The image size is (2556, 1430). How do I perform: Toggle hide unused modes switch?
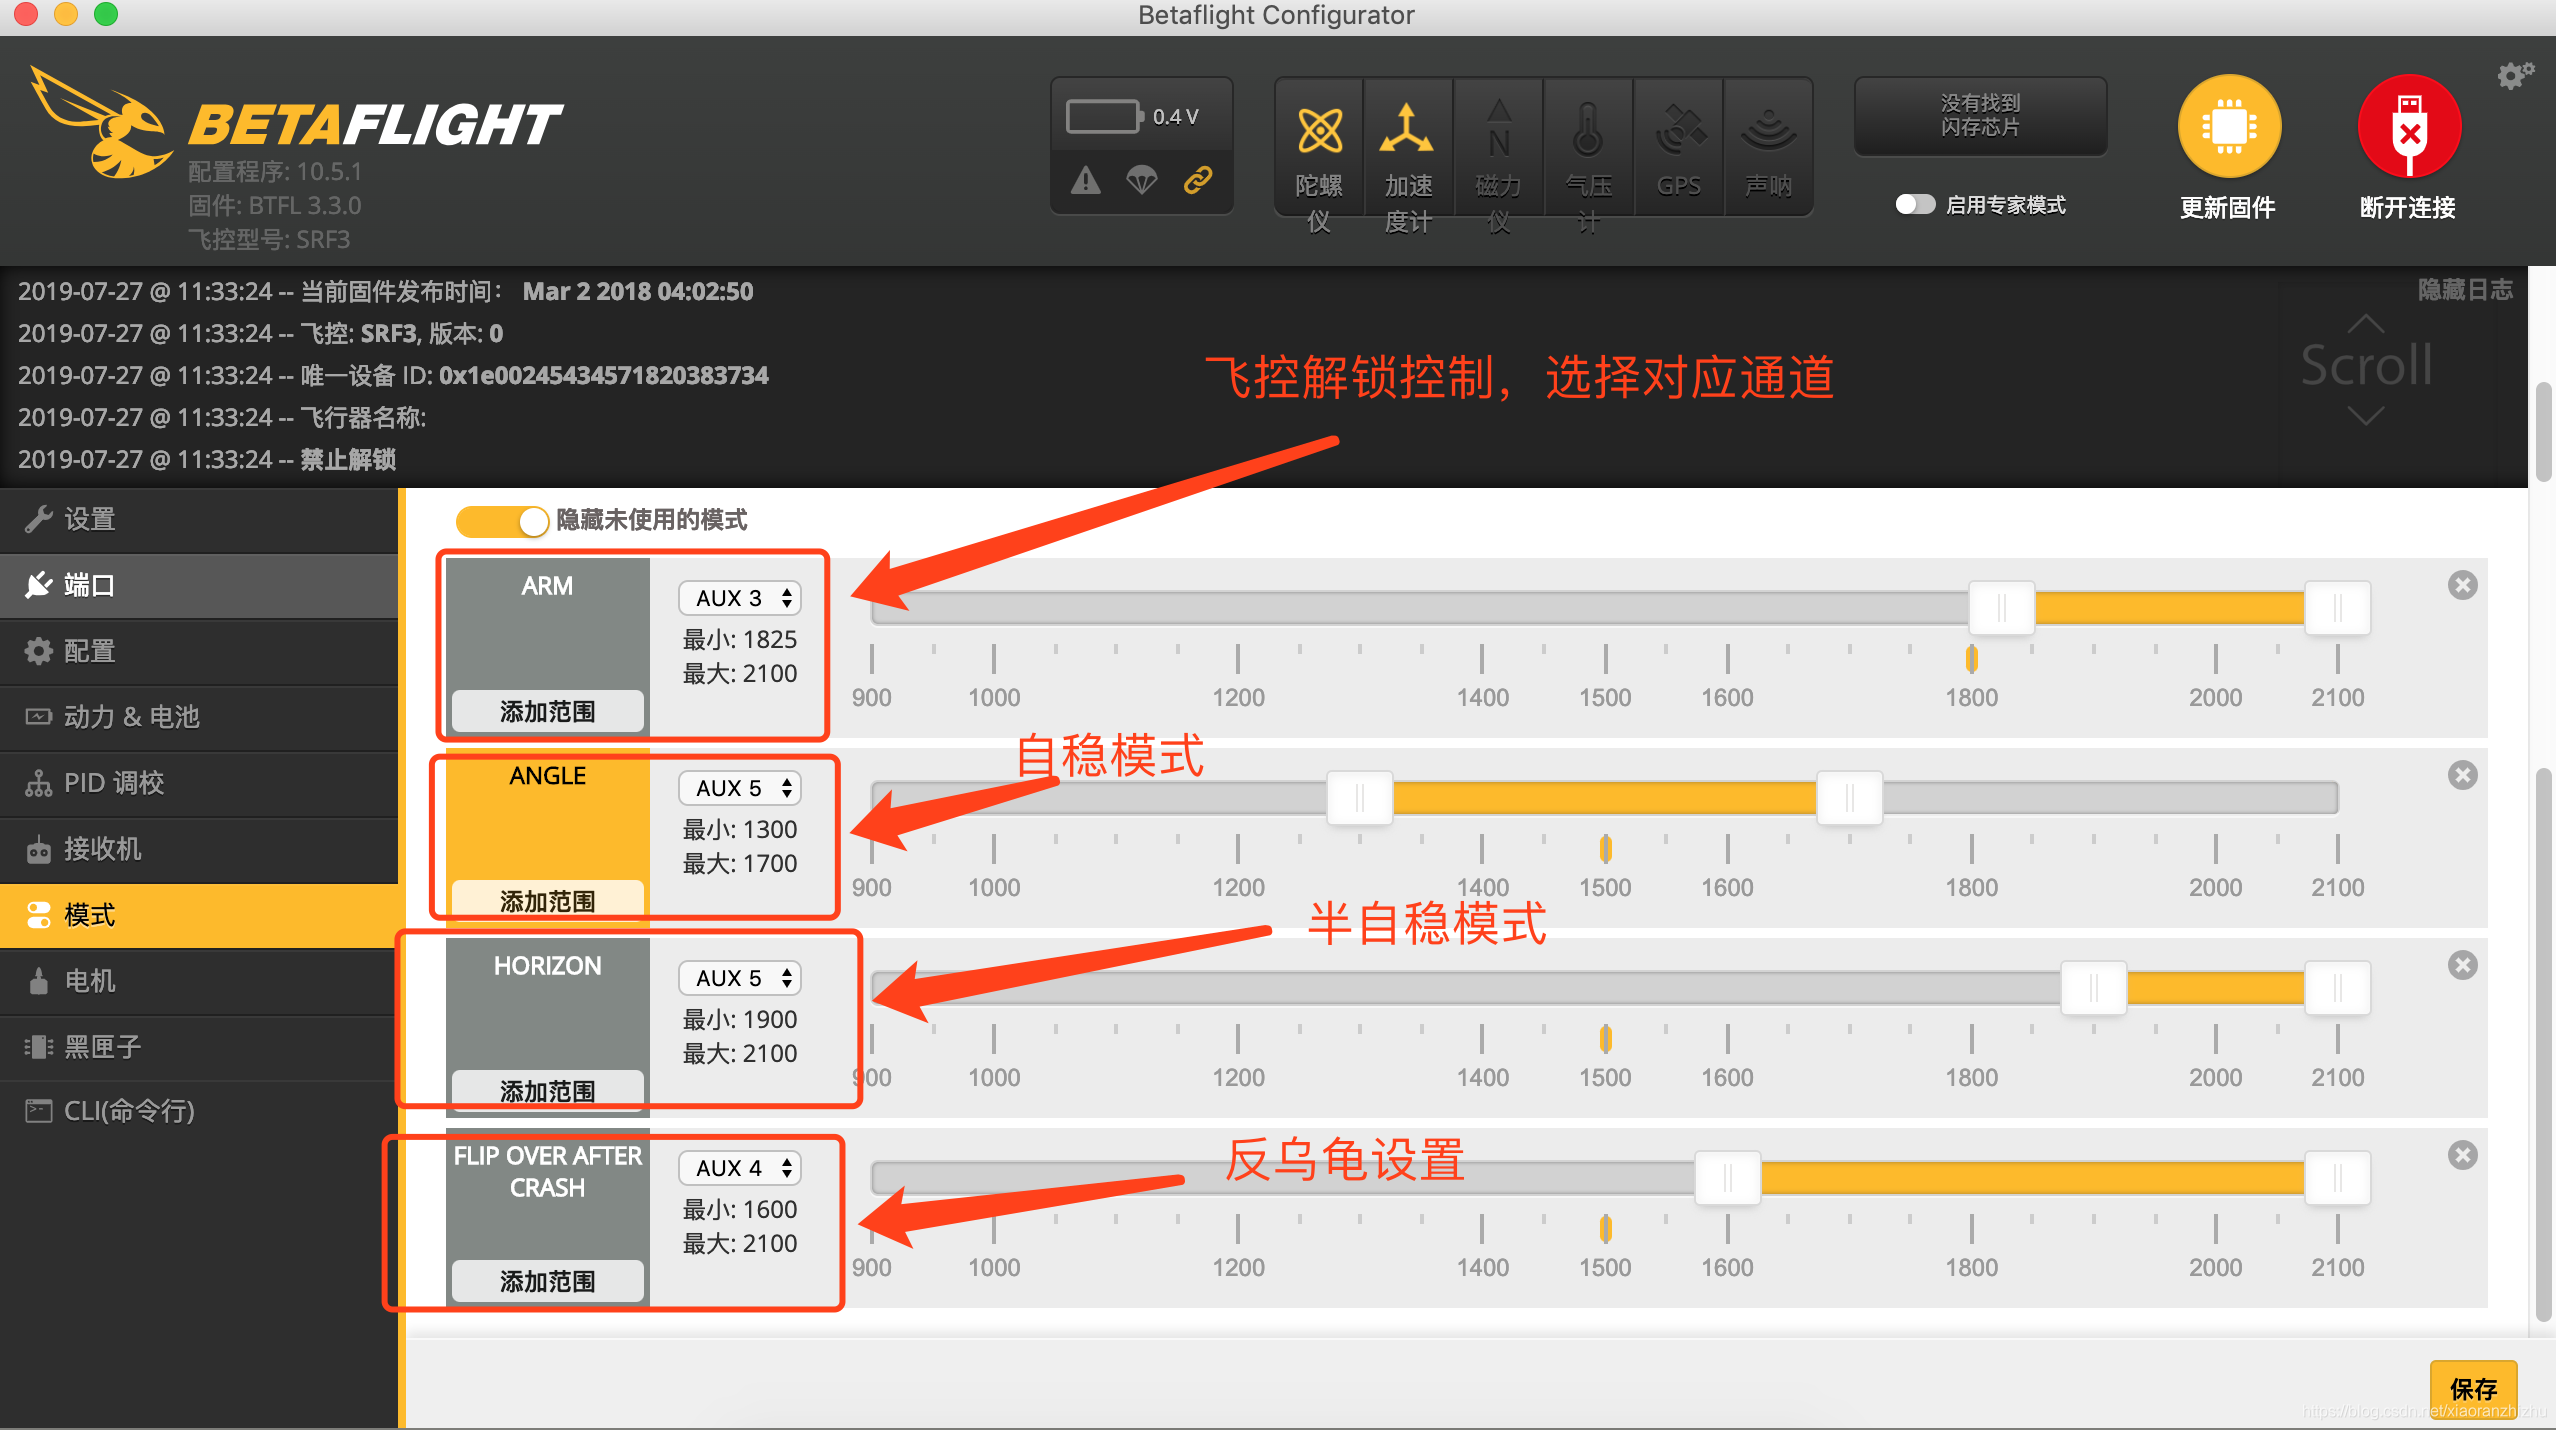502,520
